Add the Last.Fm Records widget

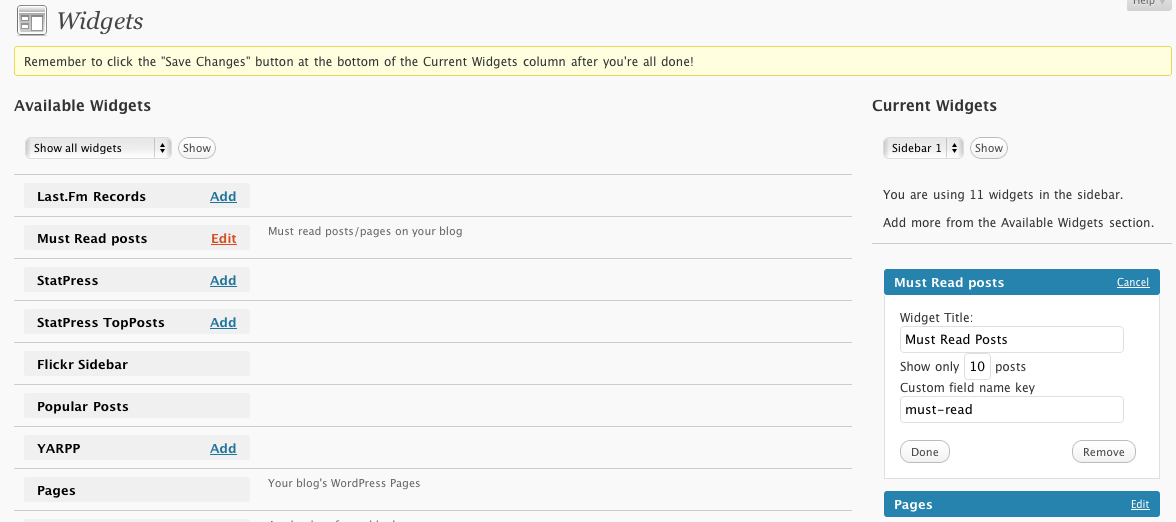223,196
